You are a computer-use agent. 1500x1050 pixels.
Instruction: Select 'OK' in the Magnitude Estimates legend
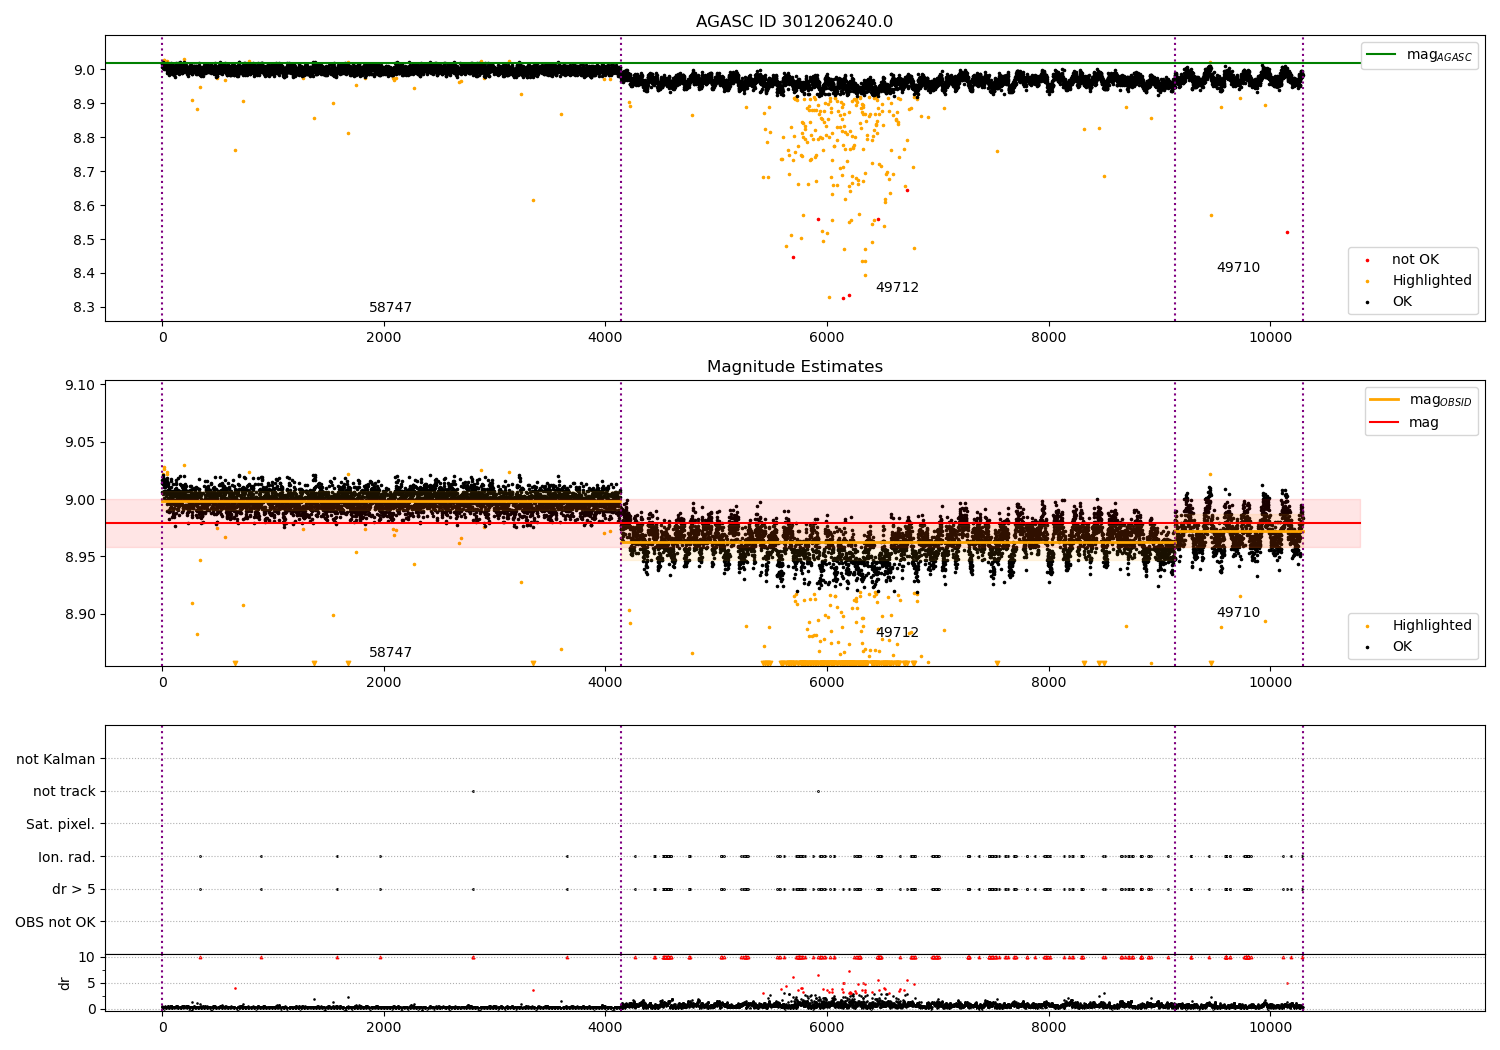point(1402,647)
